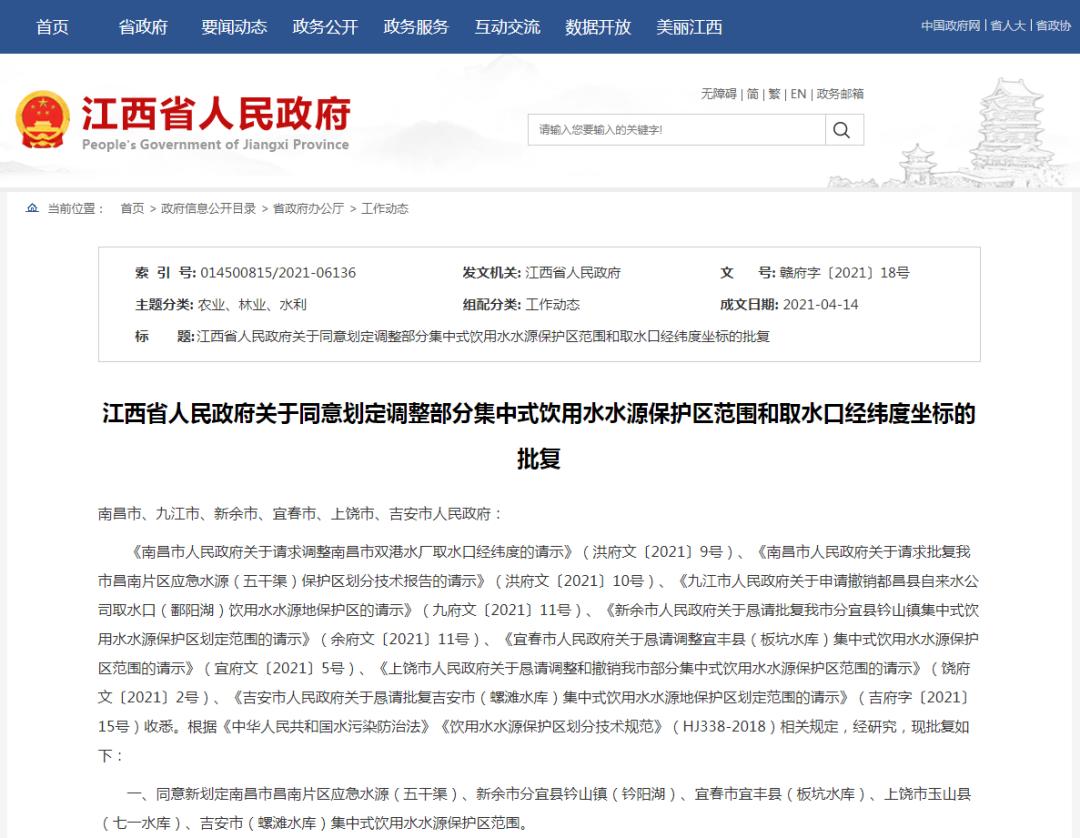Open the 省人大 link
Viewport: 1080px width, 838px height.
pos(1008,26)
